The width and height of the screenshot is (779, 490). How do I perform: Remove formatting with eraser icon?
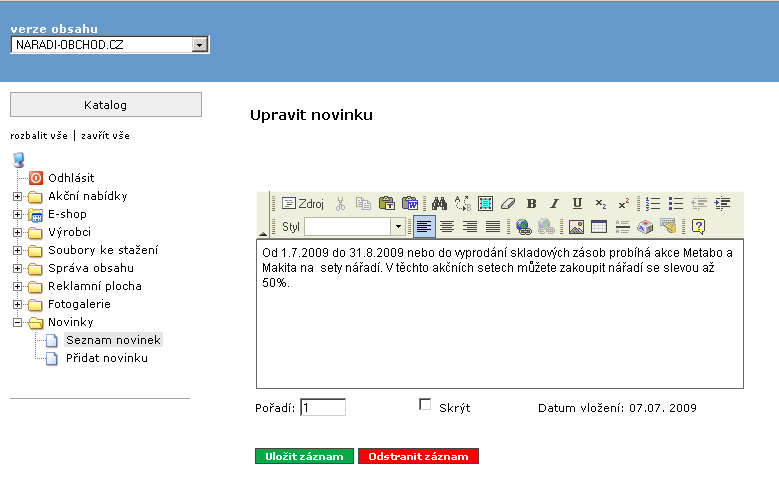508,203
